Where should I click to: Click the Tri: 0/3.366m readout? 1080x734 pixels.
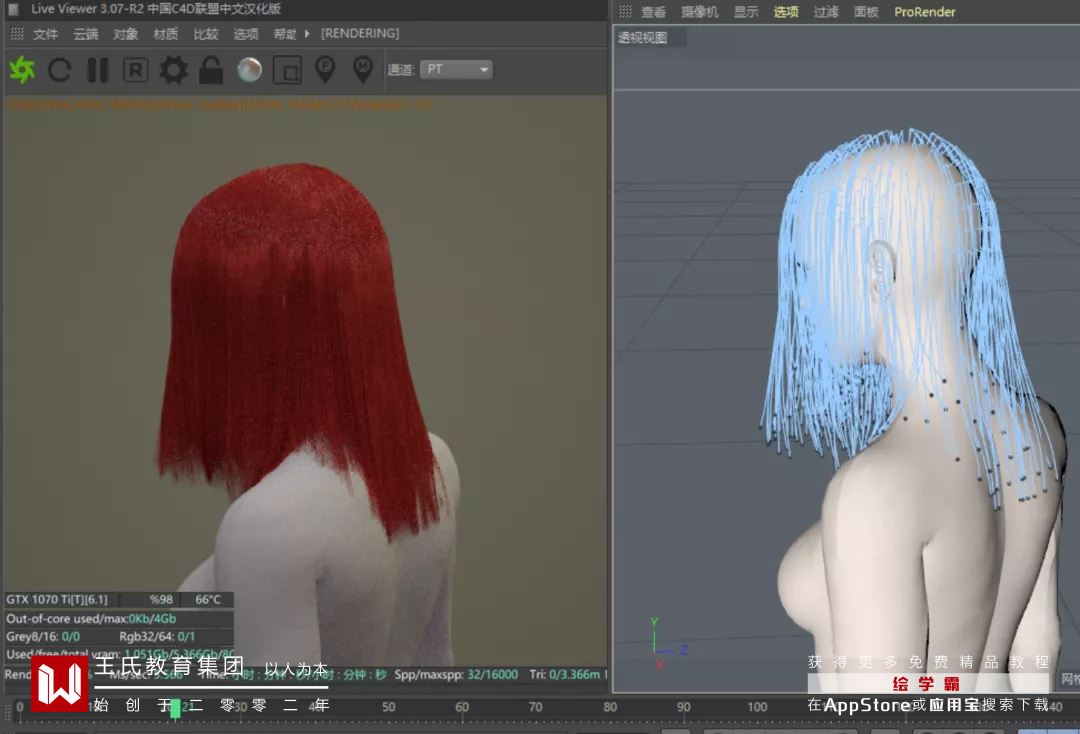coord(565,674)
